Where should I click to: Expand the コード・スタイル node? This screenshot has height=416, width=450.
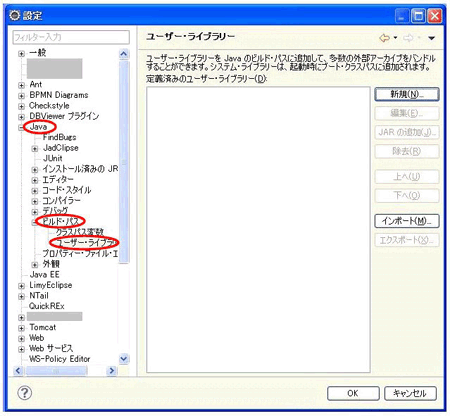35,191
